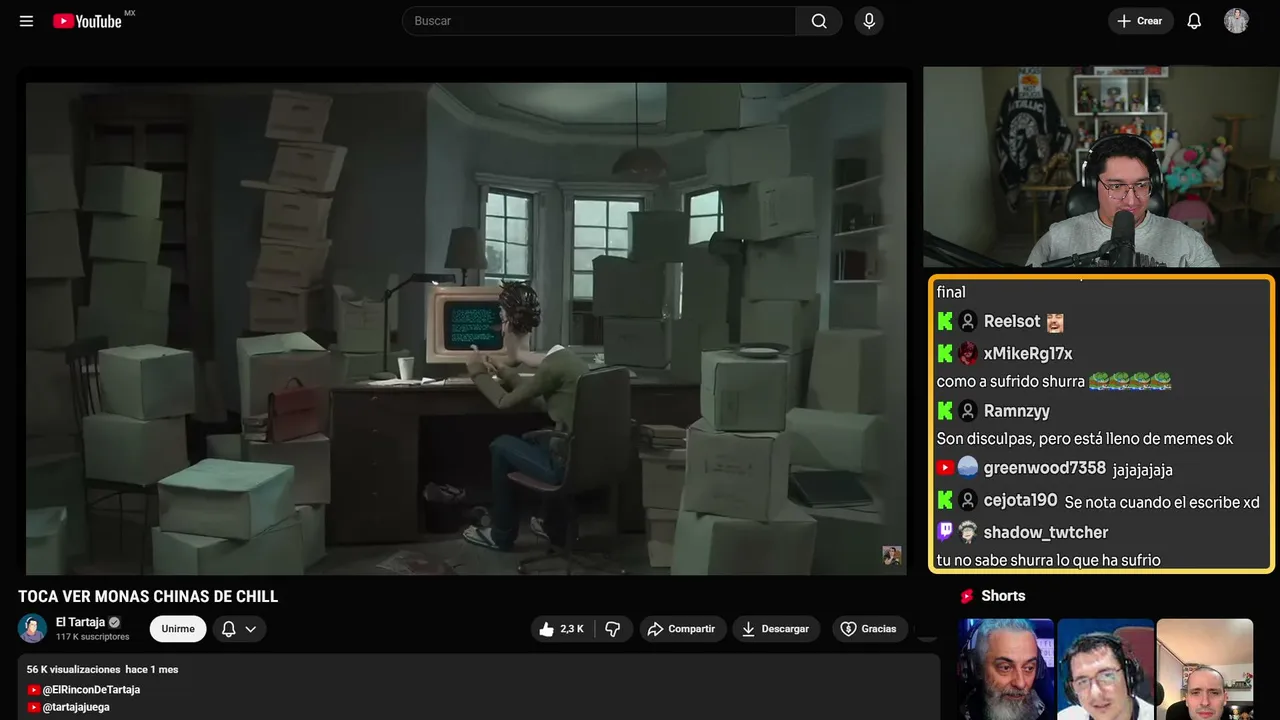The height and width of the screenshot is (720, 1280).
Task: Click the 117 K suscriptores text
Action: coord(93,637)
